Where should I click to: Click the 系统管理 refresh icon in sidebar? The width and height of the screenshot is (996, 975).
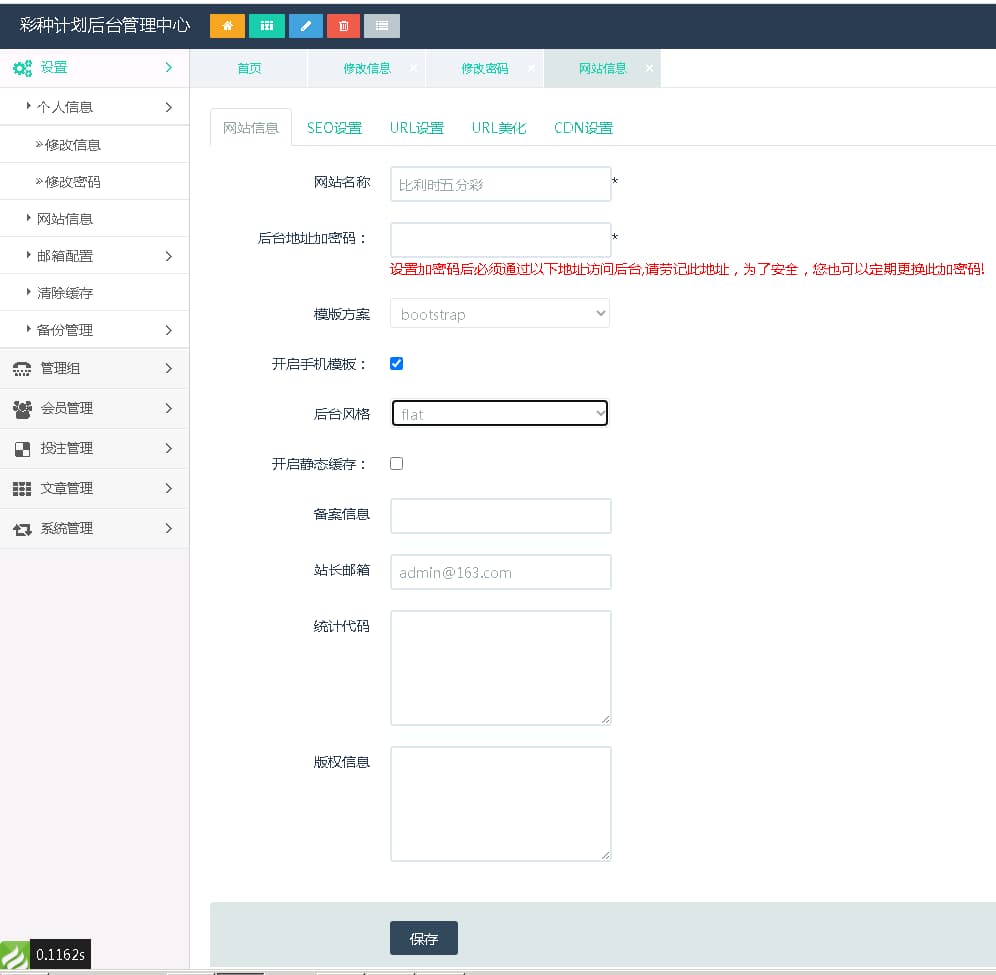tap(24, 528)
